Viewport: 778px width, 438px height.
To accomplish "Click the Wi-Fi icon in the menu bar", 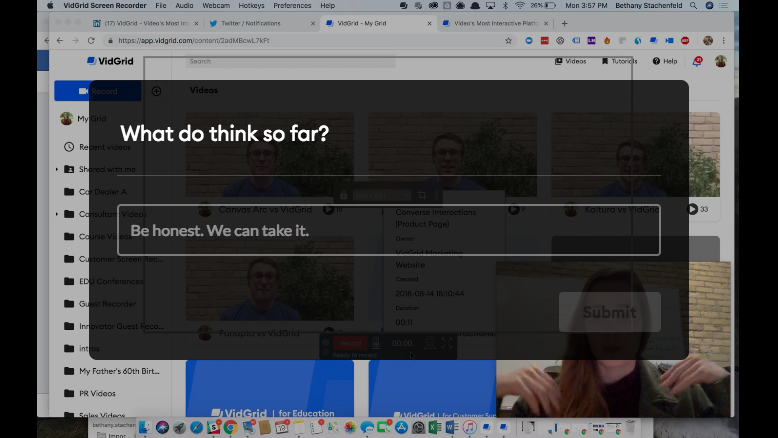I will [x=519, y=5].
